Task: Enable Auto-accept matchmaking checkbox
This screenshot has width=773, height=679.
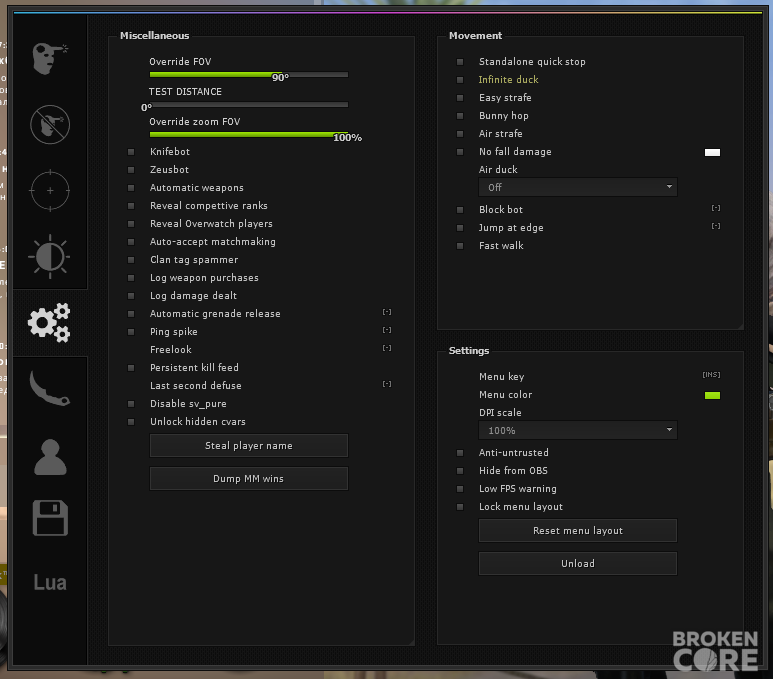Action: 131,242
